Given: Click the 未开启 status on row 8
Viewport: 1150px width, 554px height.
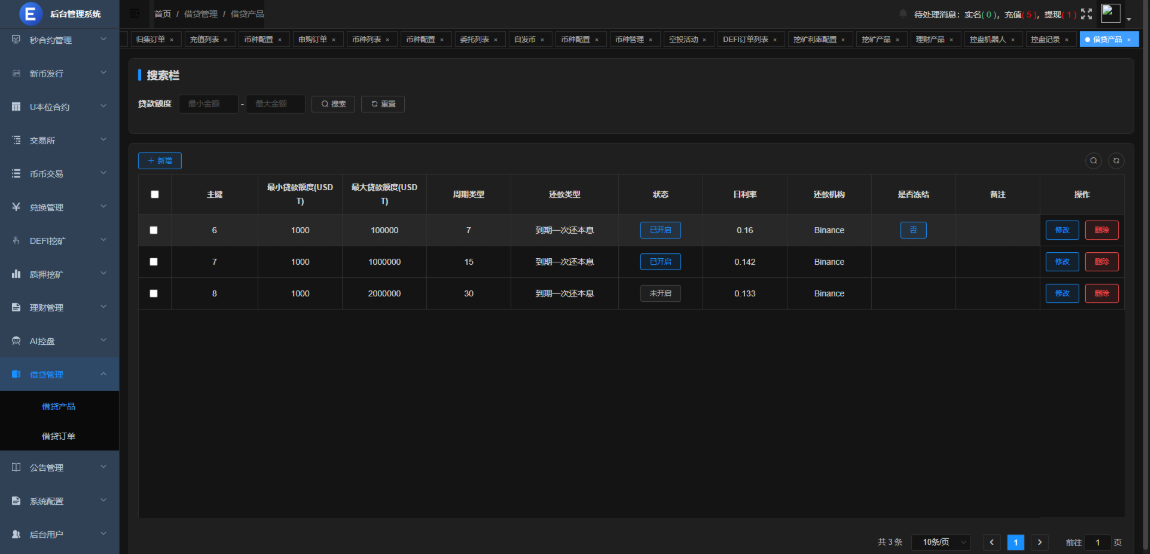Looking at the screenshot, I should (x=660, y=294).
